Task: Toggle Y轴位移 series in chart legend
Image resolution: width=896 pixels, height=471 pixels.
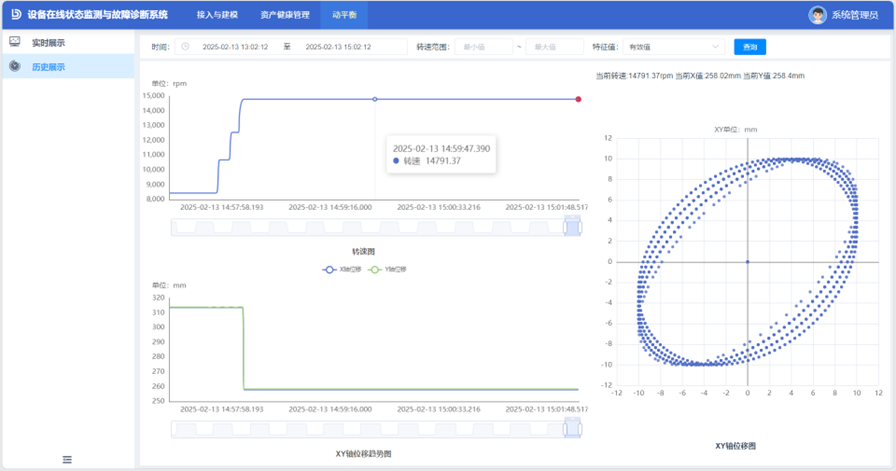Action: coord(388,270)
